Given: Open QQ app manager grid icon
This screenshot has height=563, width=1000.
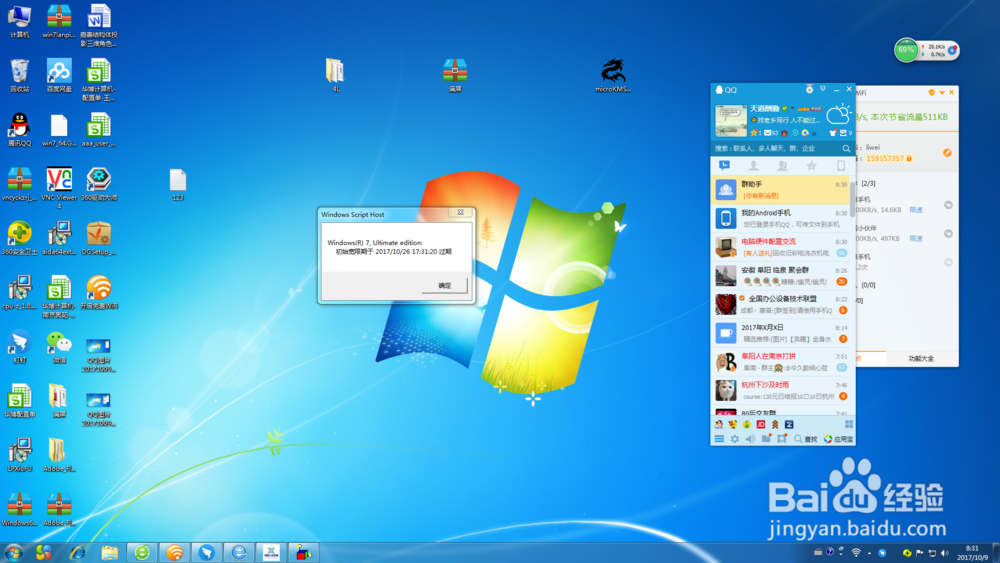Looking at the screenshot, I should [x=849, y=424].
